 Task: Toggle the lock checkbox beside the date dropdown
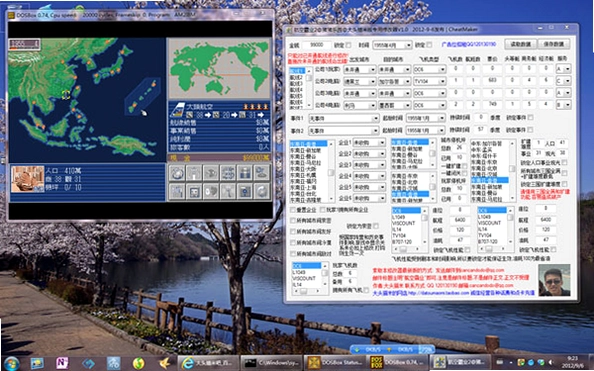429,45
